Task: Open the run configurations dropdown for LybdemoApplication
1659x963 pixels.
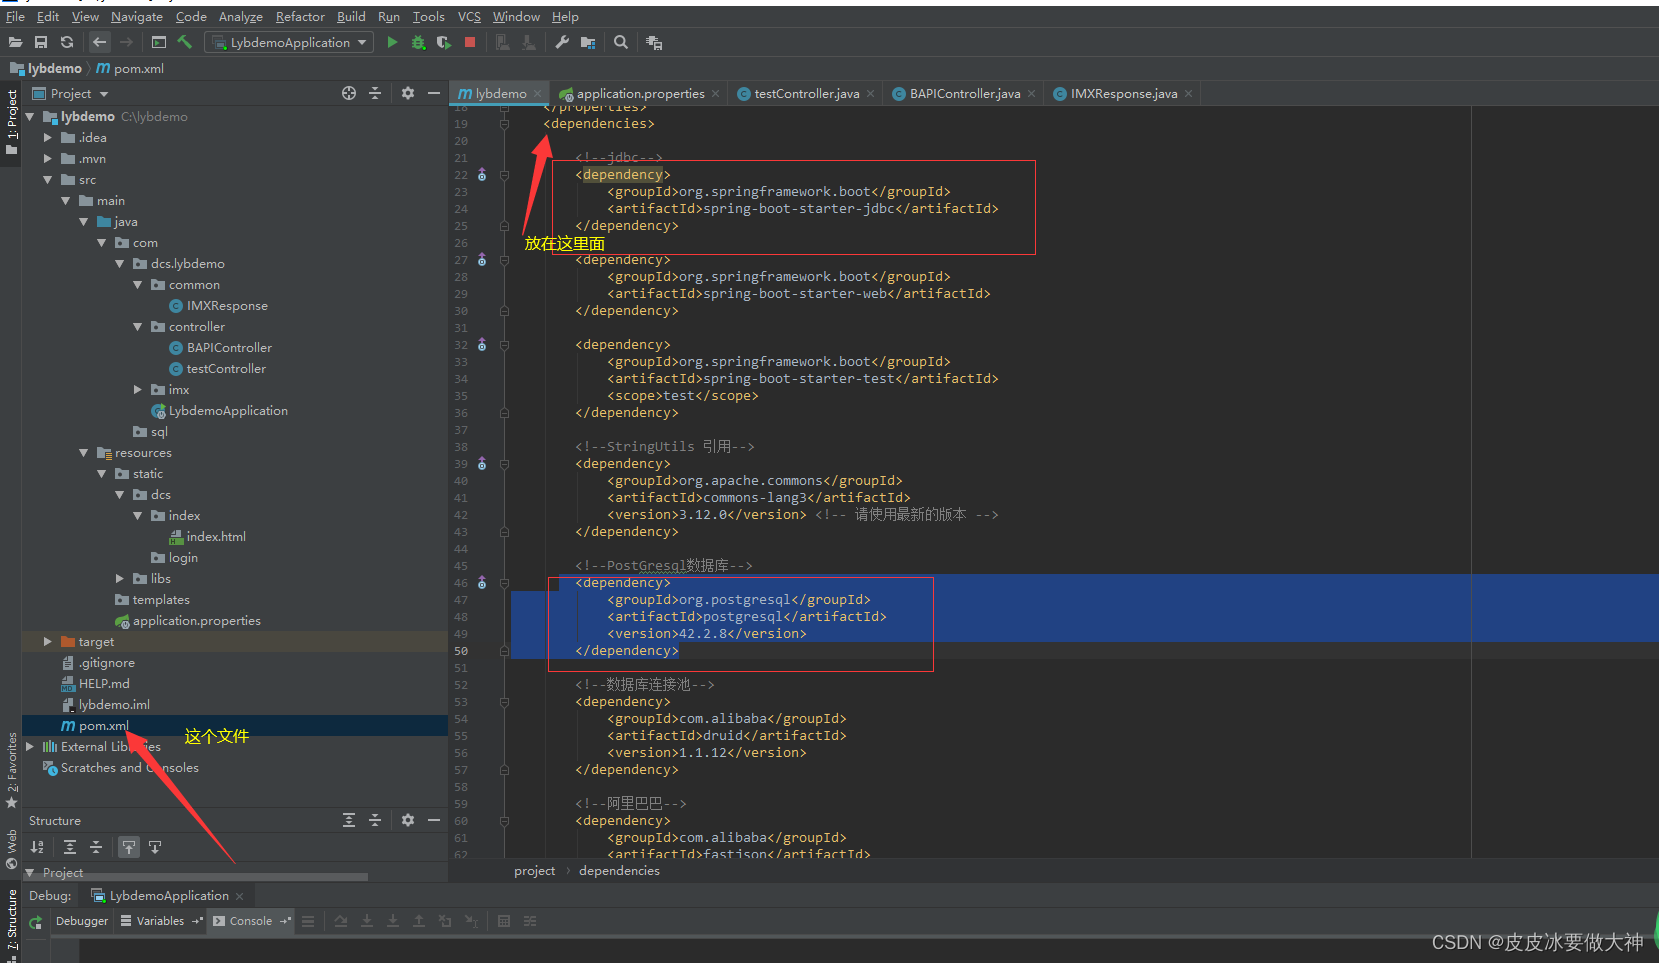Action: pyautogui.click(x=362, y=42)
